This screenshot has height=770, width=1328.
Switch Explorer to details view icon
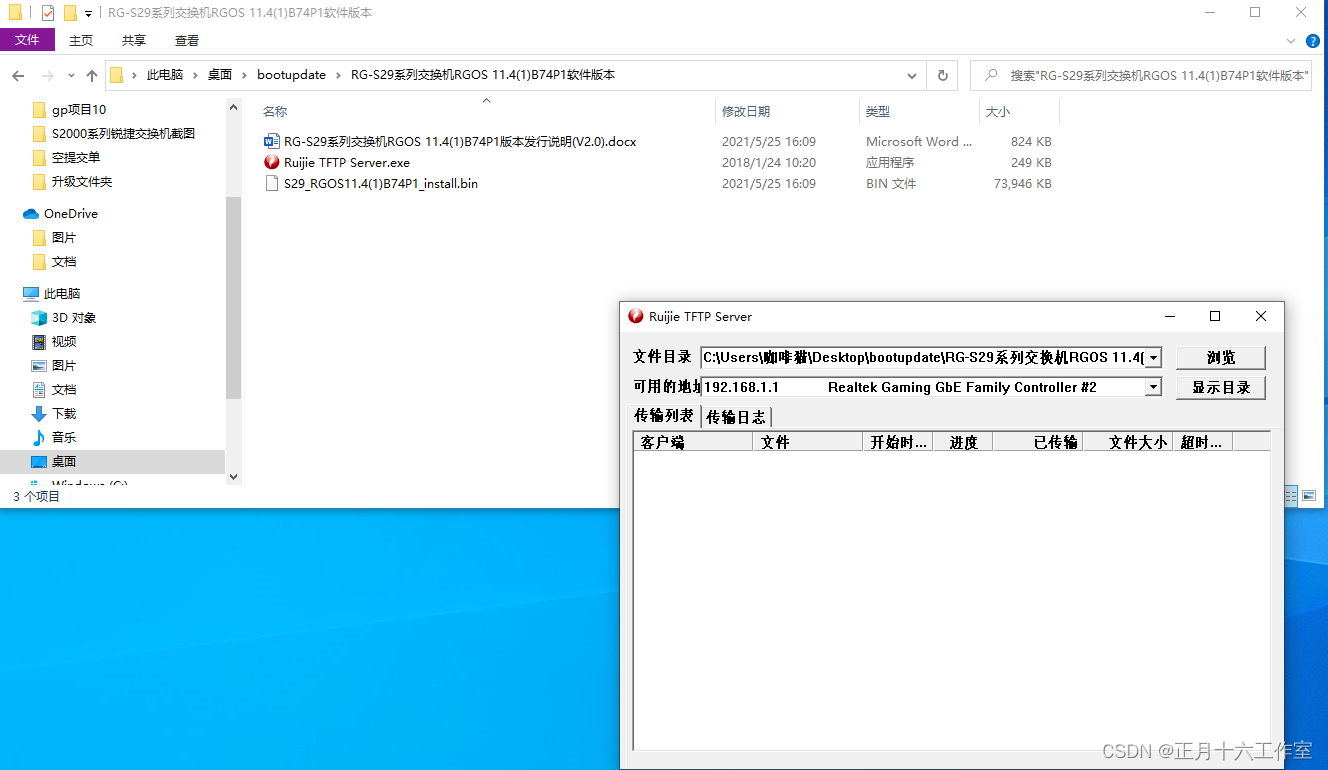[1291, 495]
